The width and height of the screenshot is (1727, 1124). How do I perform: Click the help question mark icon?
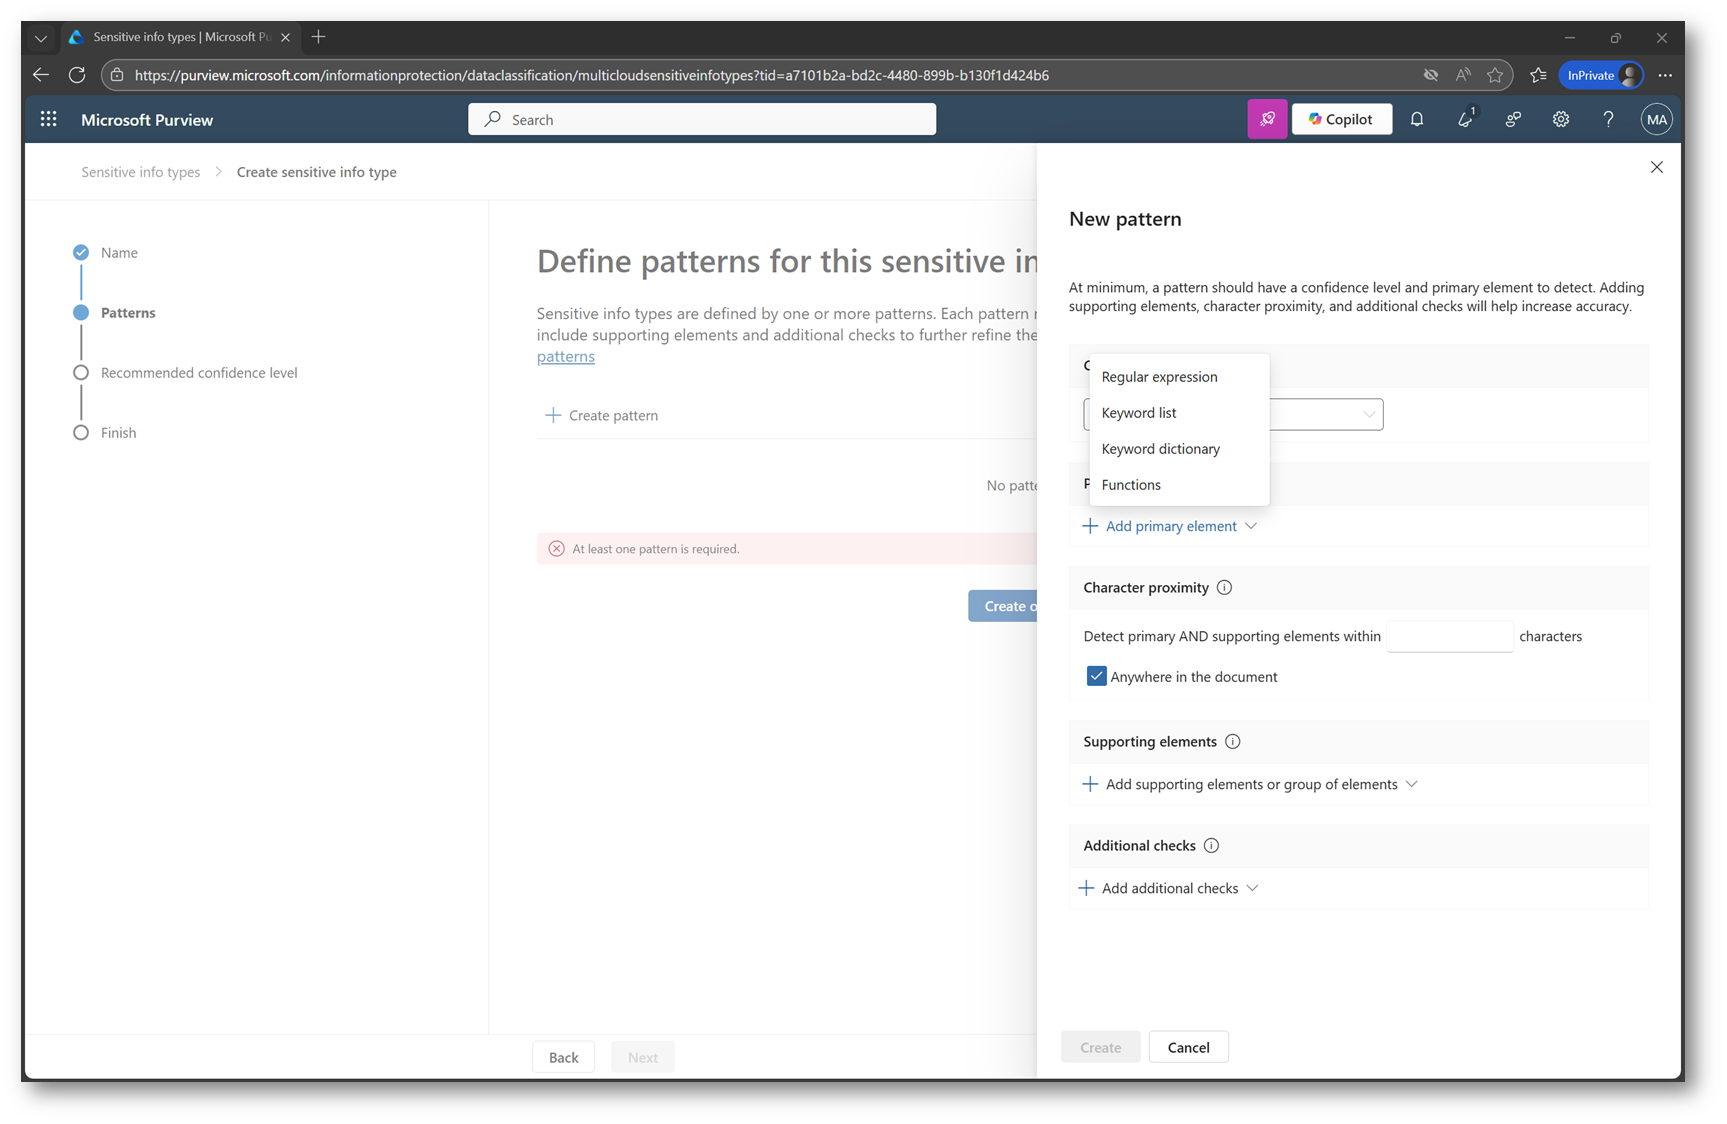(x=1608, y=119)
